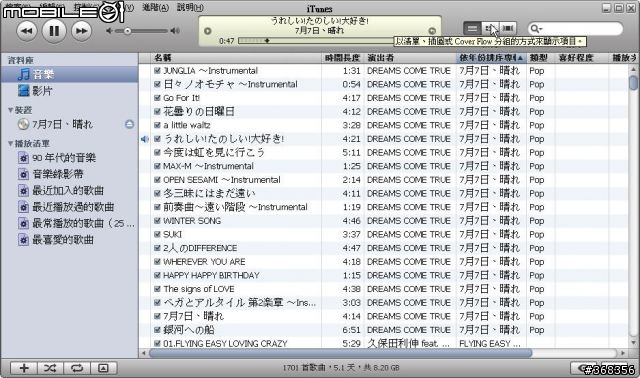The width and height of the screenshot is (640, 378).
Task: Select 銀河への船 song row
Action: click(x=384, y=330)
